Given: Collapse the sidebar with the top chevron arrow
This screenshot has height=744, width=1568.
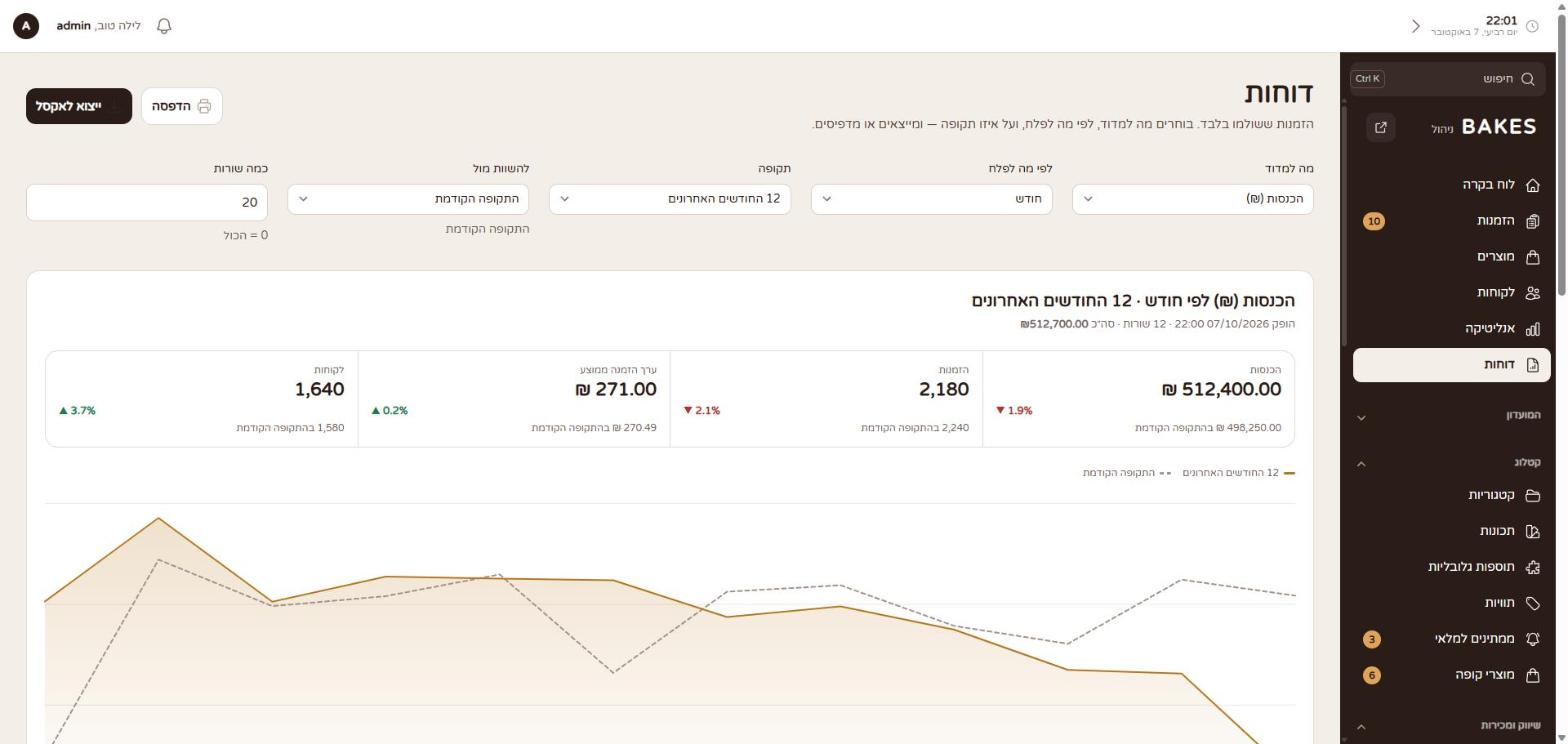Looking at the screenshot, I should pos(1416,26).
